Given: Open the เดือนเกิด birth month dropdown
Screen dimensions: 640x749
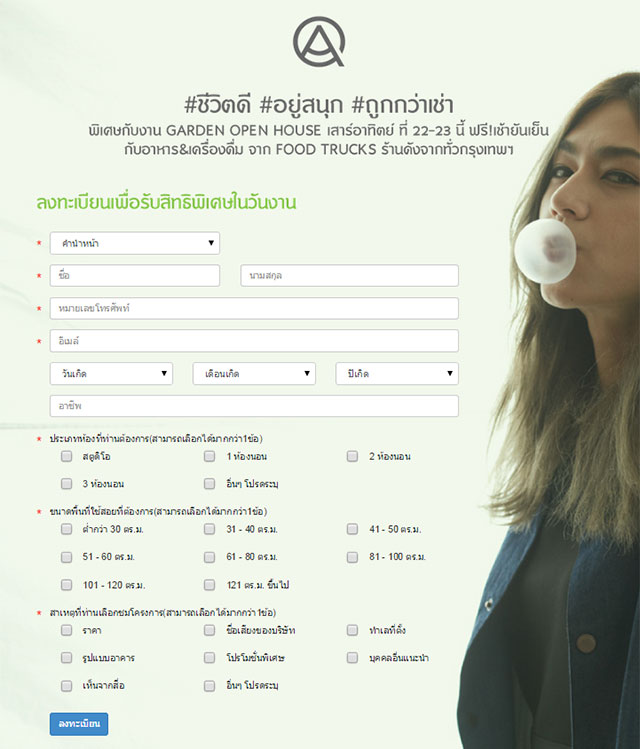Looking at the screenshot, I should 254,374.
